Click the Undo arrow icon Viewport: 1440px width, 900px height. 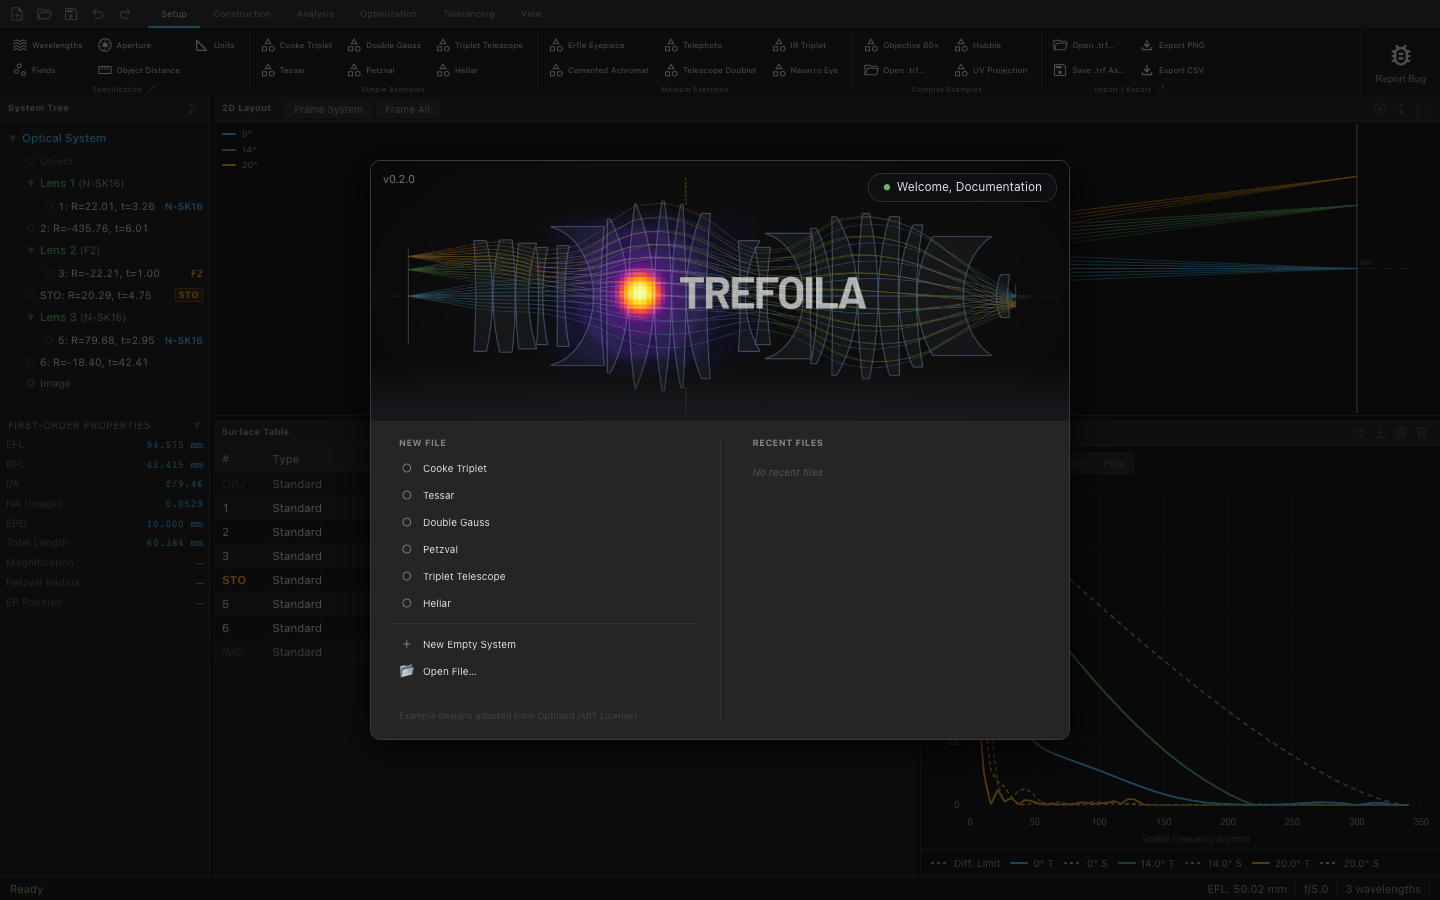97,13
